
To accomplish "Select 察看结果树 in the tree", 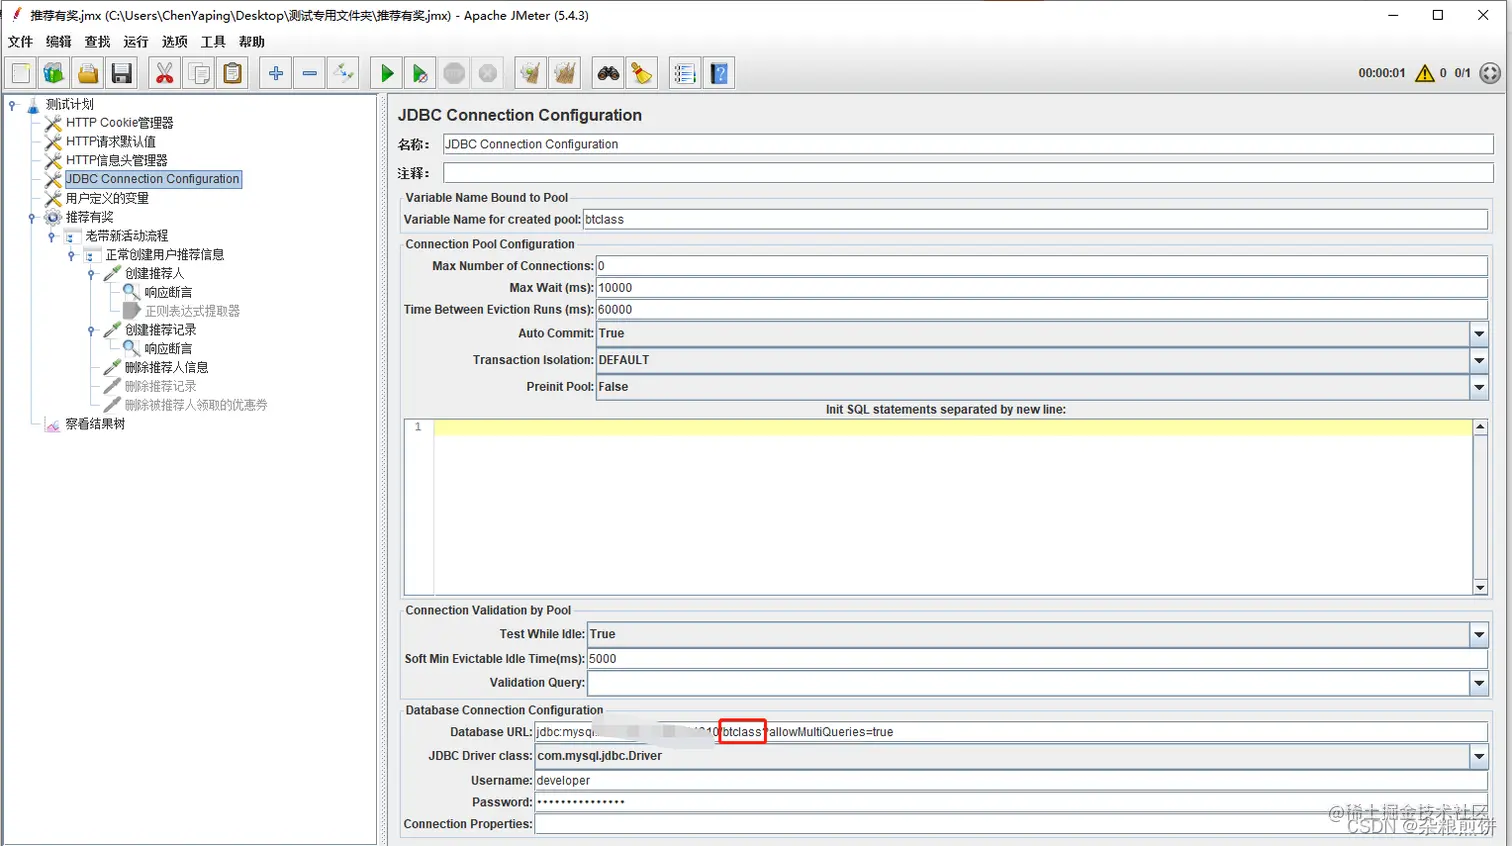I will point(95,424).
